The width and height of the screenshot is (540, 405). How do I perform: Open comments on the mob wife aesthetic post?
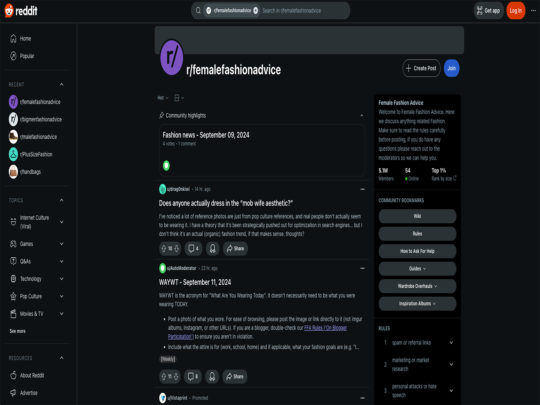193,248
